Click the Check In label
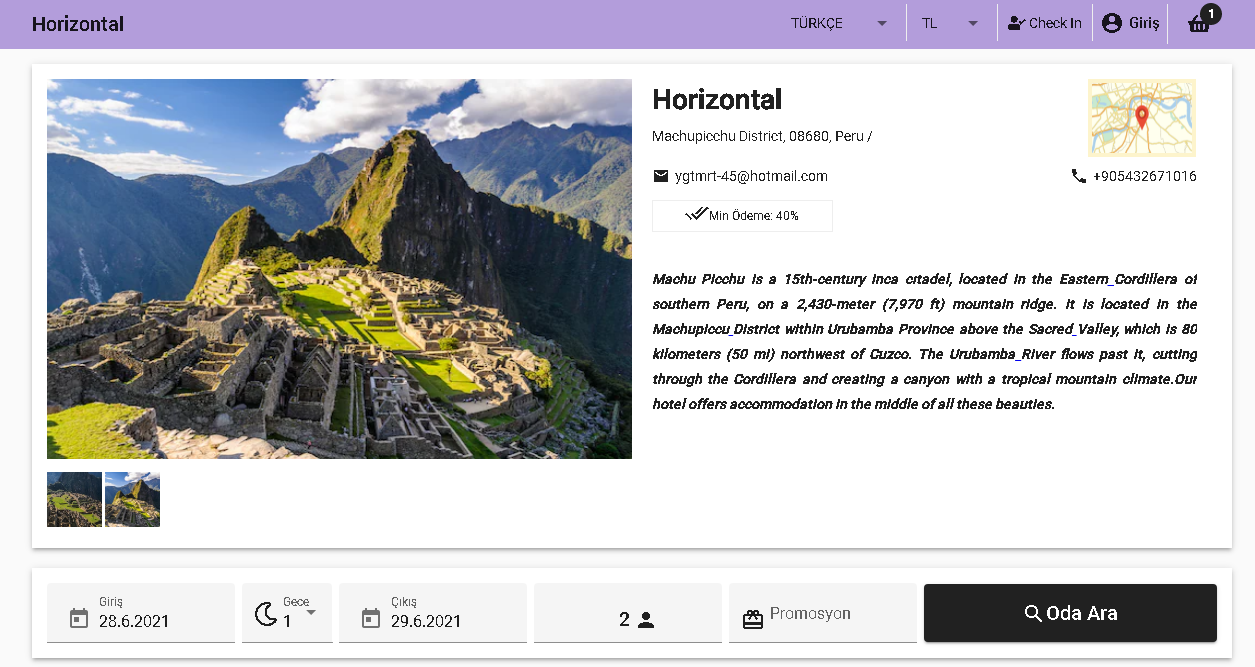 click(1055, 23)
